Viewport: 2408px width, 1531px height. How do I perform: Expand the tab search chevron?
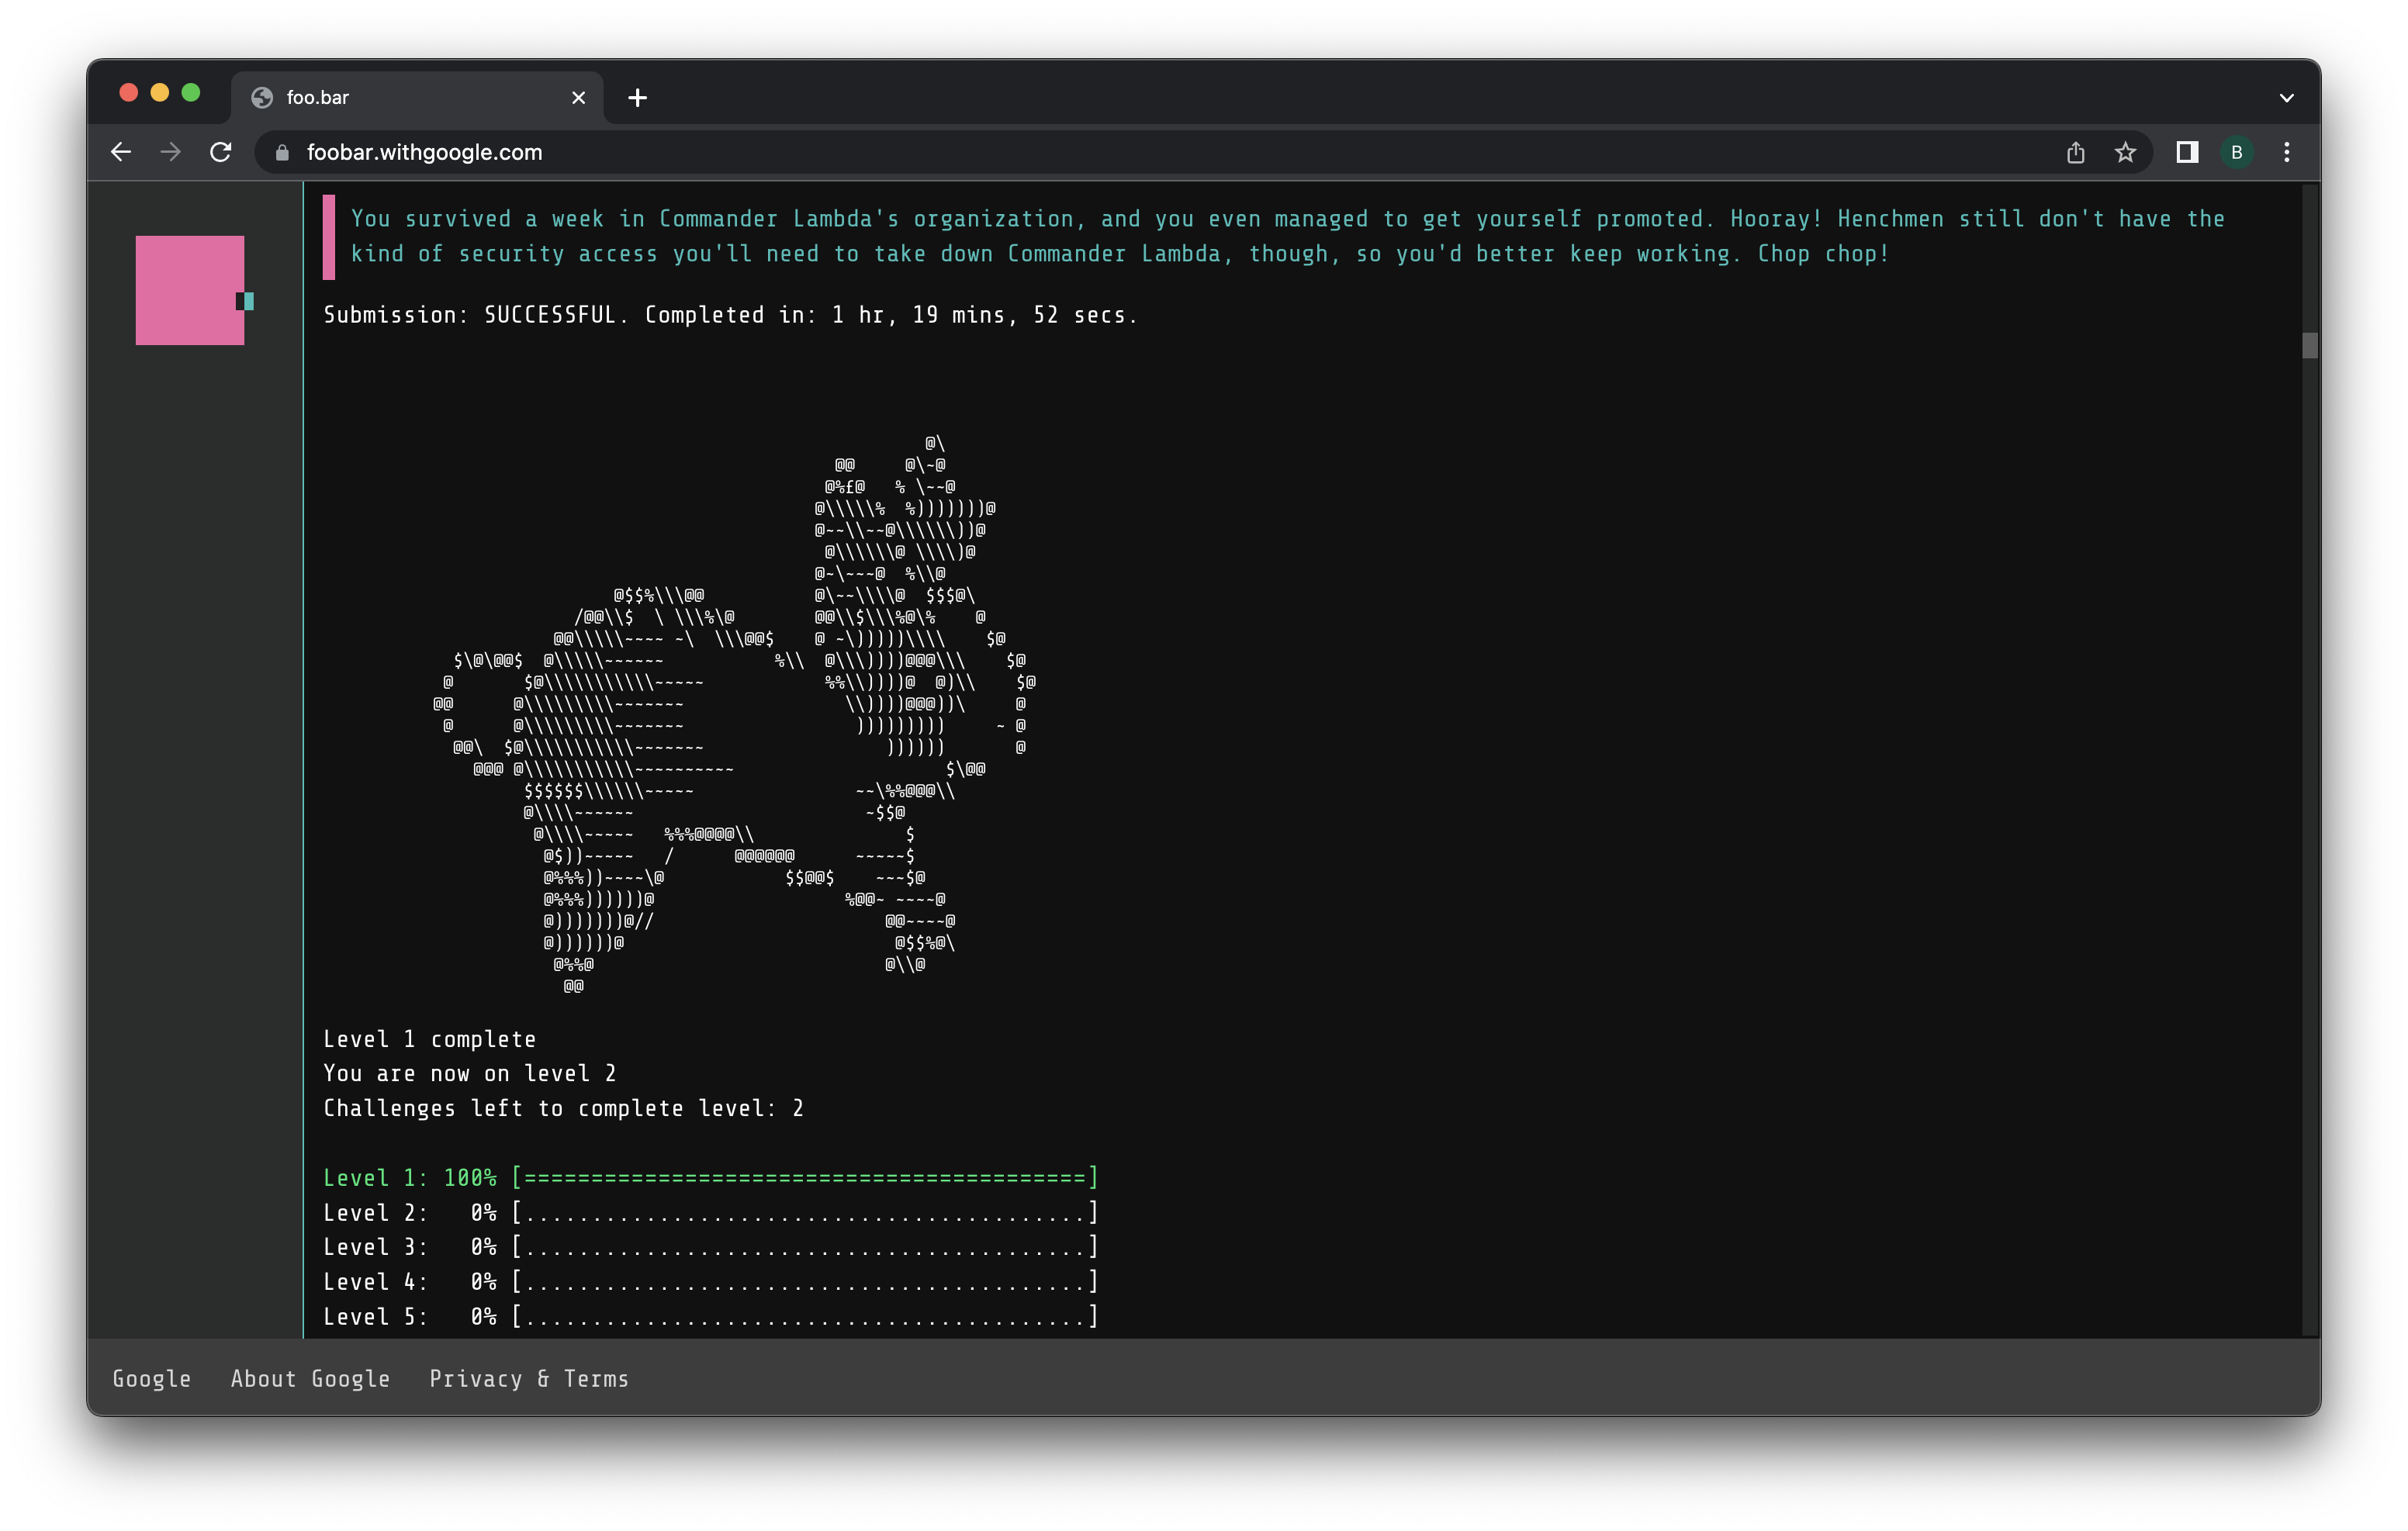click(2286, 98)
